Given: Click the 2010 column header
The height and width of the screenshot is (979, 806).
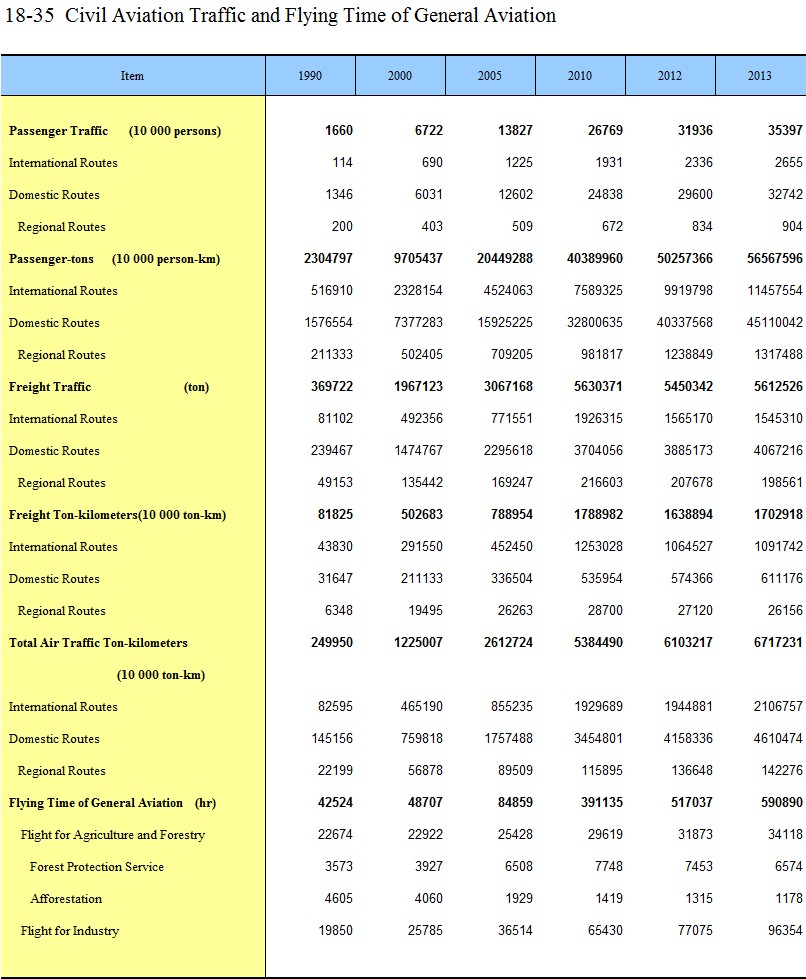Looking at the screenshot, I should coord(580,76).
